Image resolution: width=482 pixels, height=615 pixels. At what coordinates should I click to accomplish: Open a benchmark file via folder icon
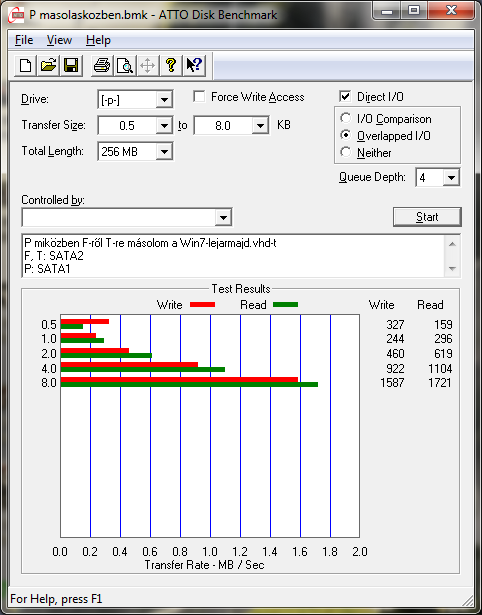pos(48,65)
